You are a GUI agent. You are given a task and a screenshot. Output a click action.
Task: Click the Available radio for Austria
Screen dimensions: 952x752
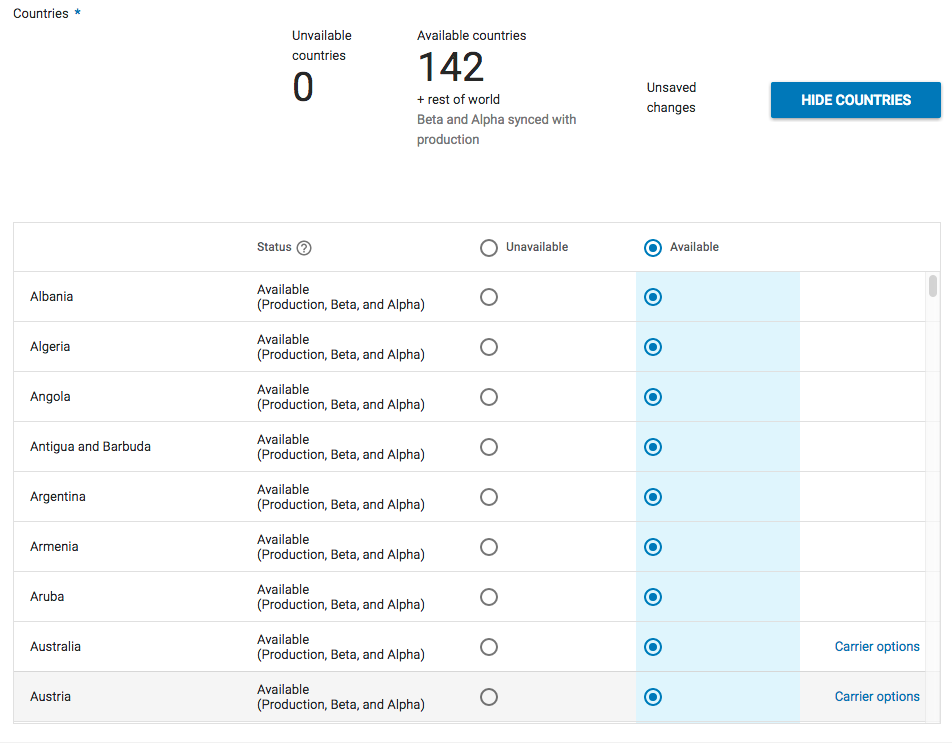653,697
